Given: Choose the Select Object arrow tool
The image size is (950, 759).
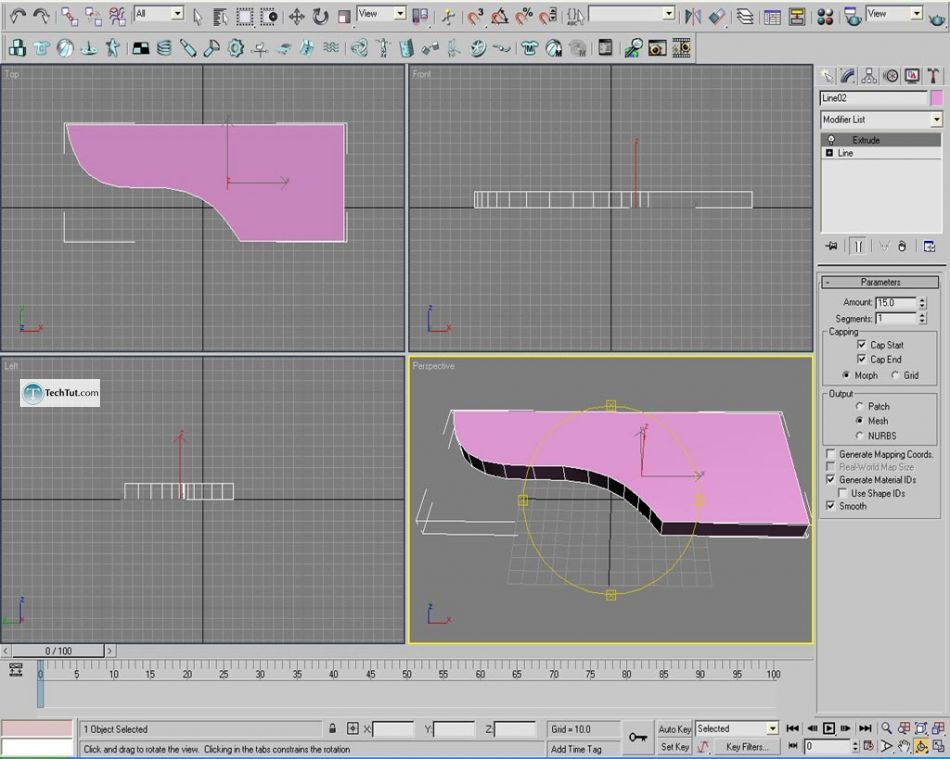Looking at the screenshot, I should (198, 17).
